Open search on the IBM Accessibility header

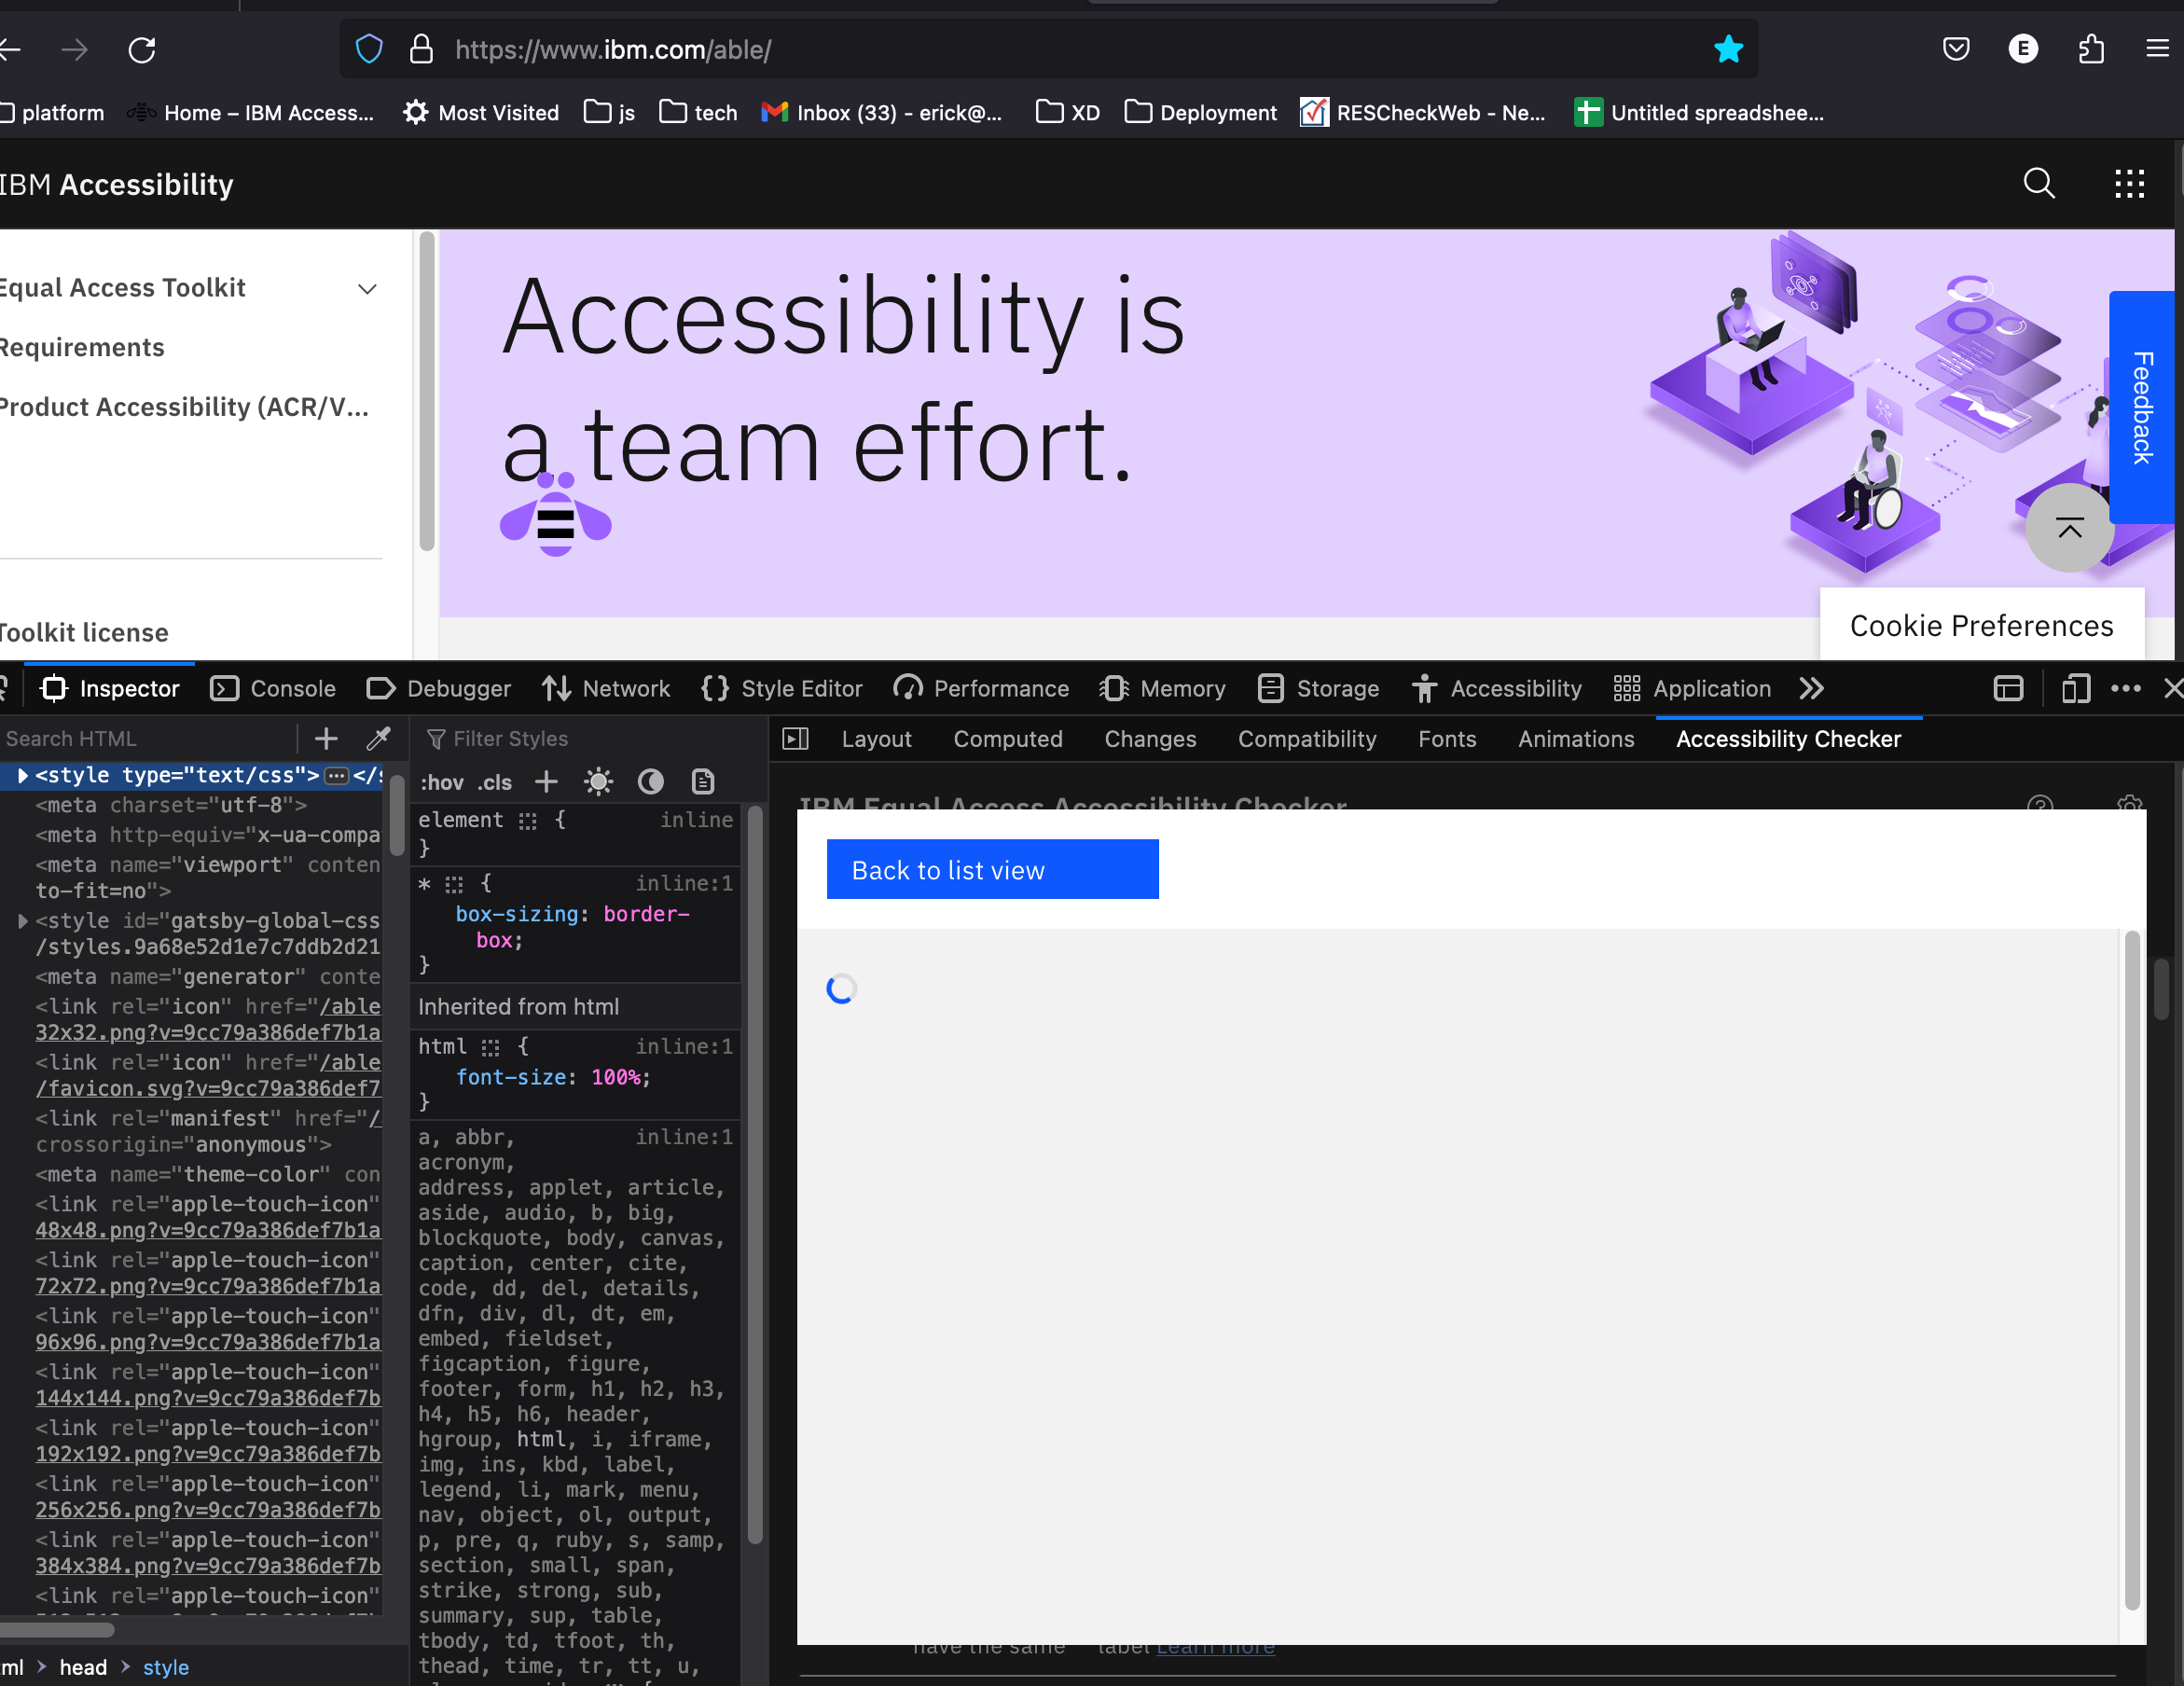[2040, 183]
